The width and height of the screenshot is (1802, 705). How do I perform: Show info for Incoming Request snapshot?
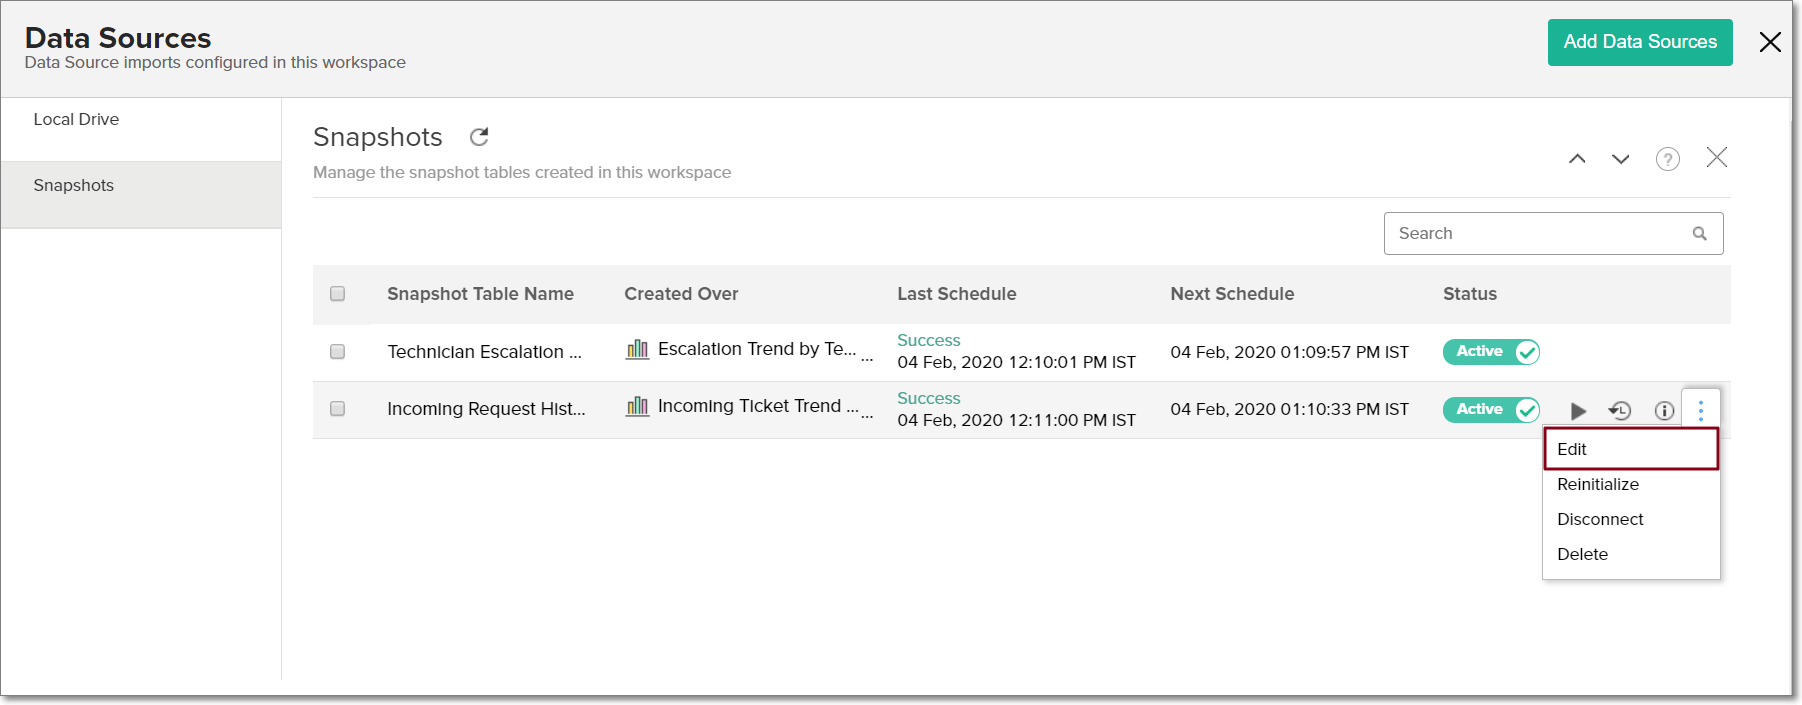coord(1664,411)
